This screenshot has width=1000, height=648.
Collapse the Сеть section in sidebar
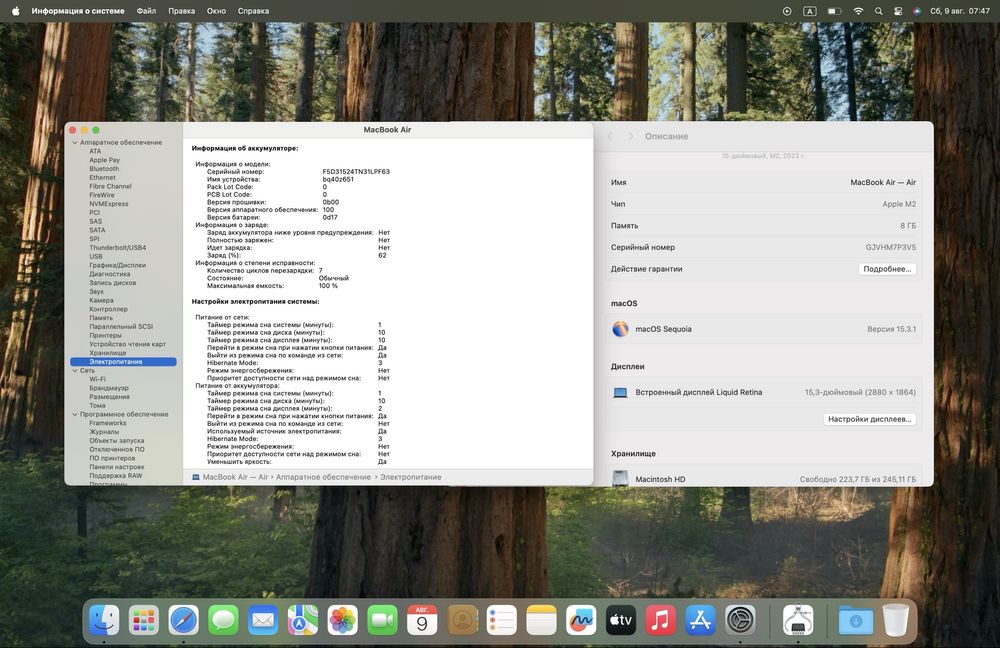coord(75,371)
